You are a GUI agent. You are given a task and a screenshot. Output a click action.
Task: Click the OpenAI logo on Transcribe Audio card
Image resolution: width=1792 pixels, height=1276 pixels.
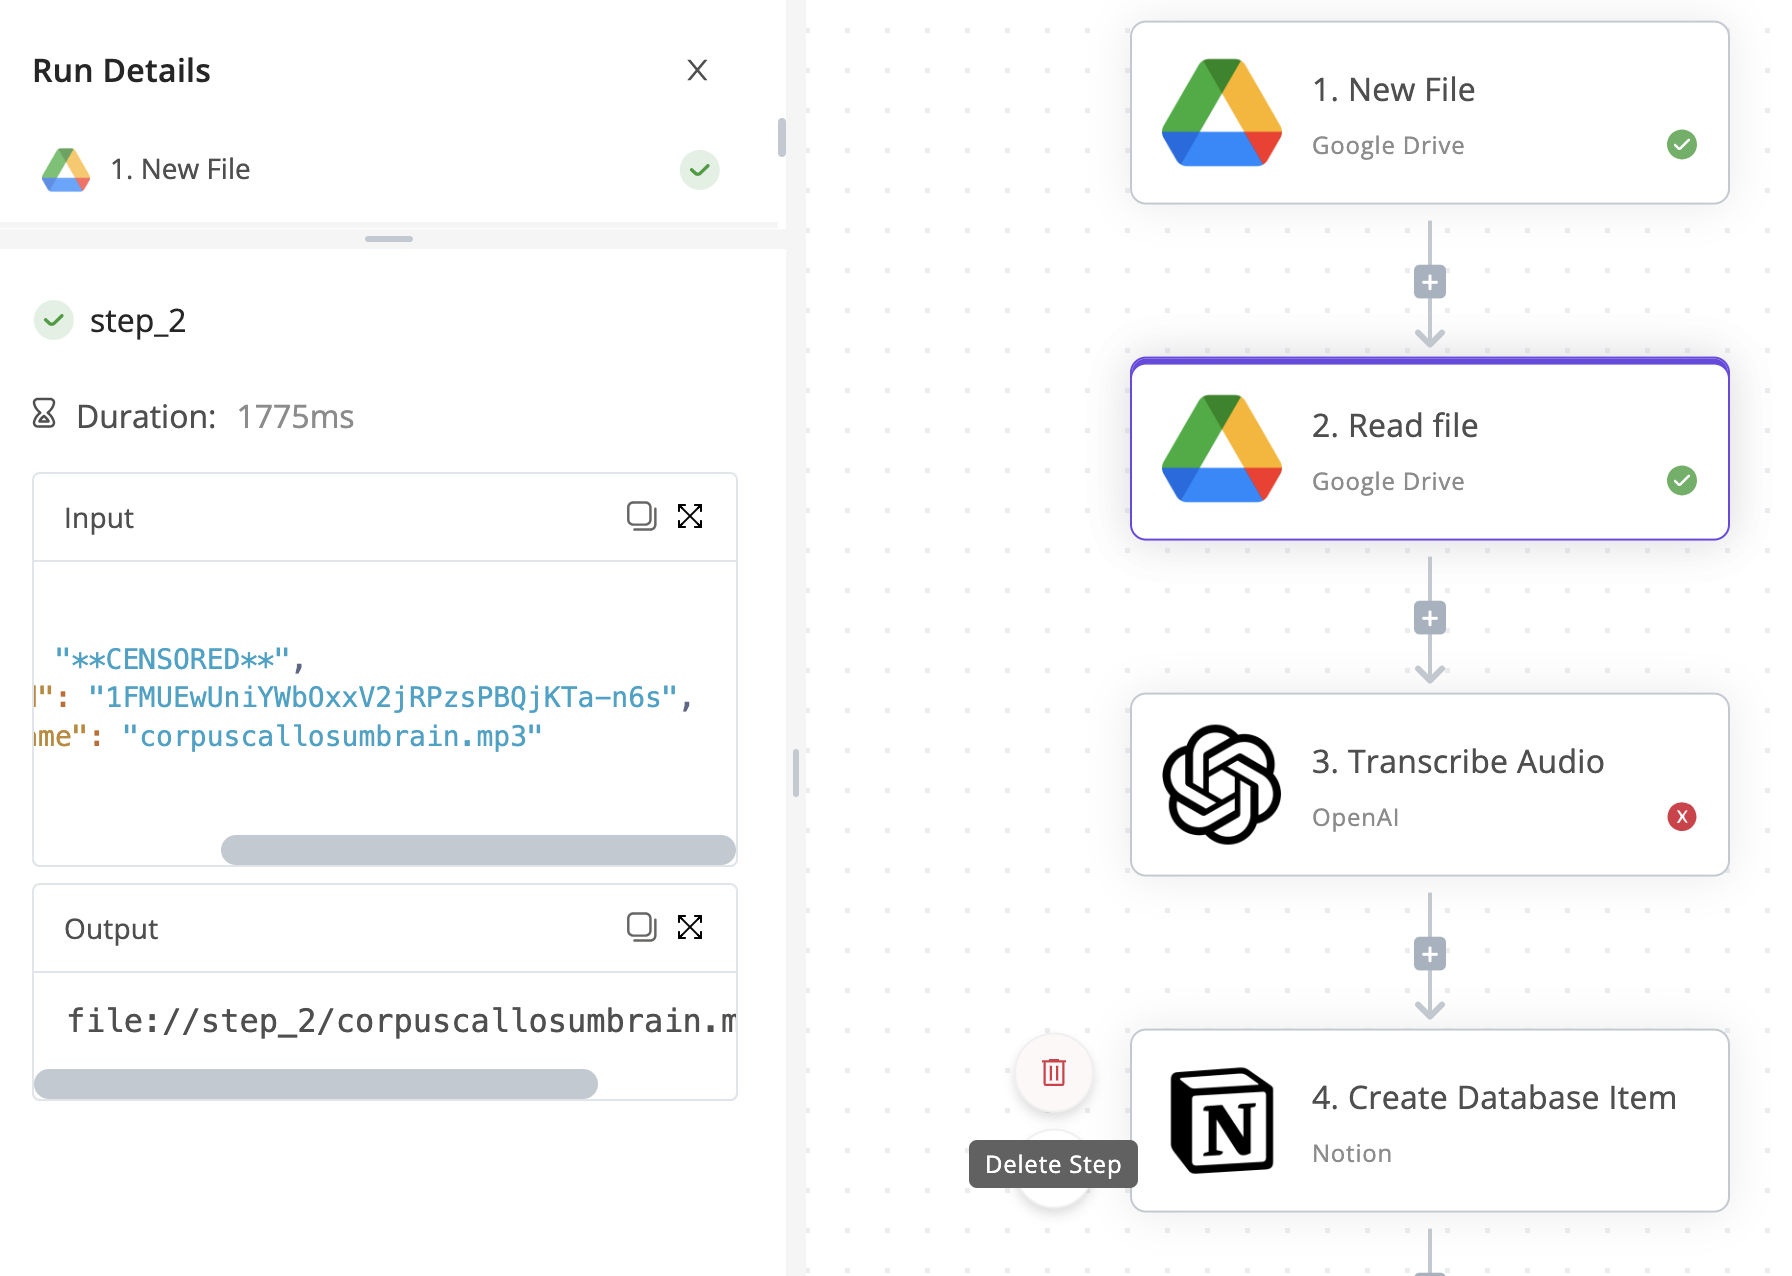1222,784
